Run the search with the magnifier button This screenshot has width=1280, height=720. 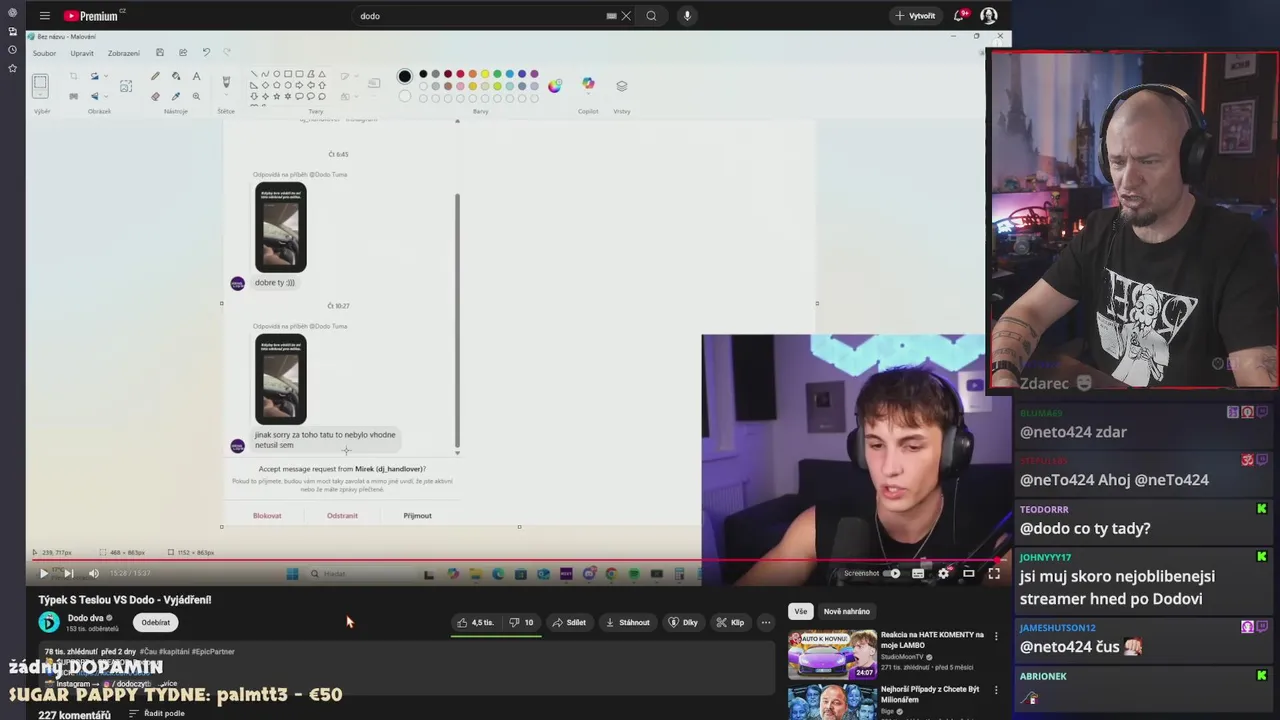(651, 16)
